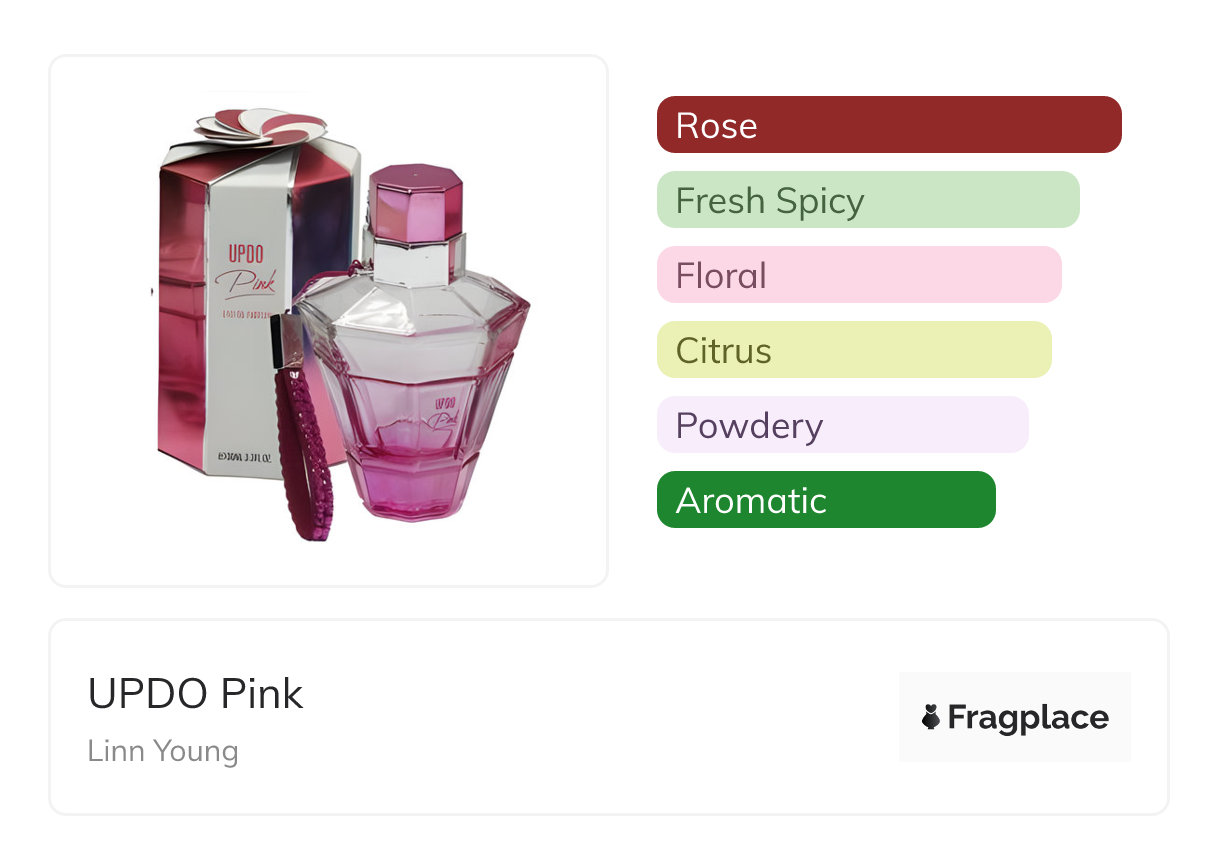Image resolution: width=1218 pixels, height=864 pixels.
Task: Pick the Citrus accord bar
Action: tap(853, 350)
